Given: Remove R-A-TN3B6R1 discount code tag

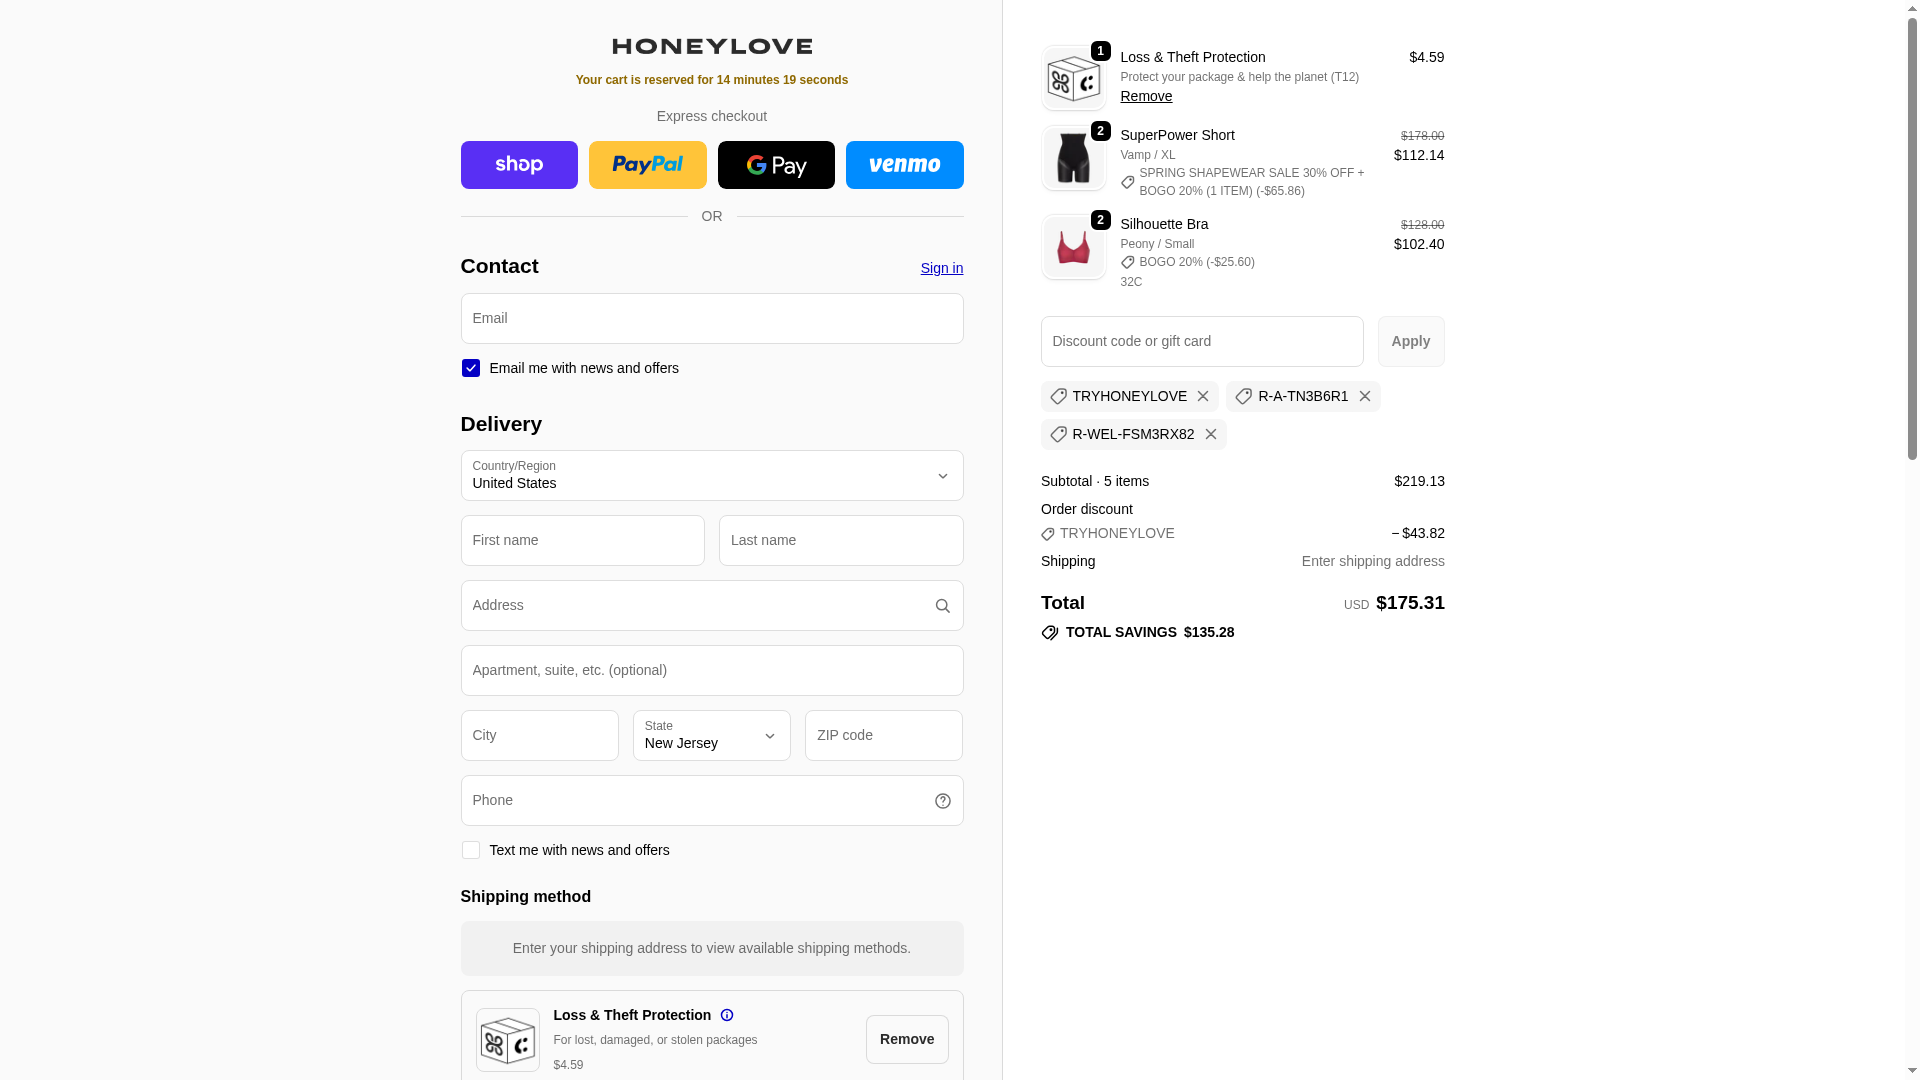Looking at the screenshot, I should [x=1365, y=397].
